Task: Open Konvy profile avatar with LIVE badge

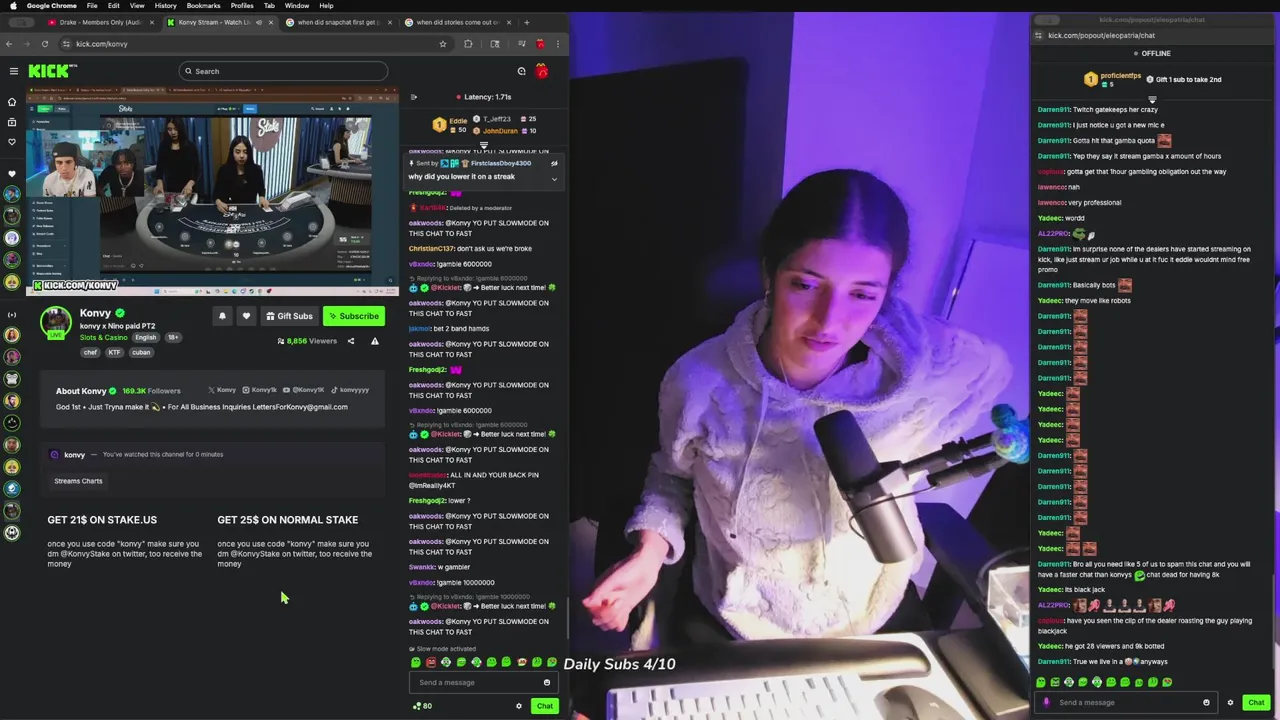Action: pos(56,322)
